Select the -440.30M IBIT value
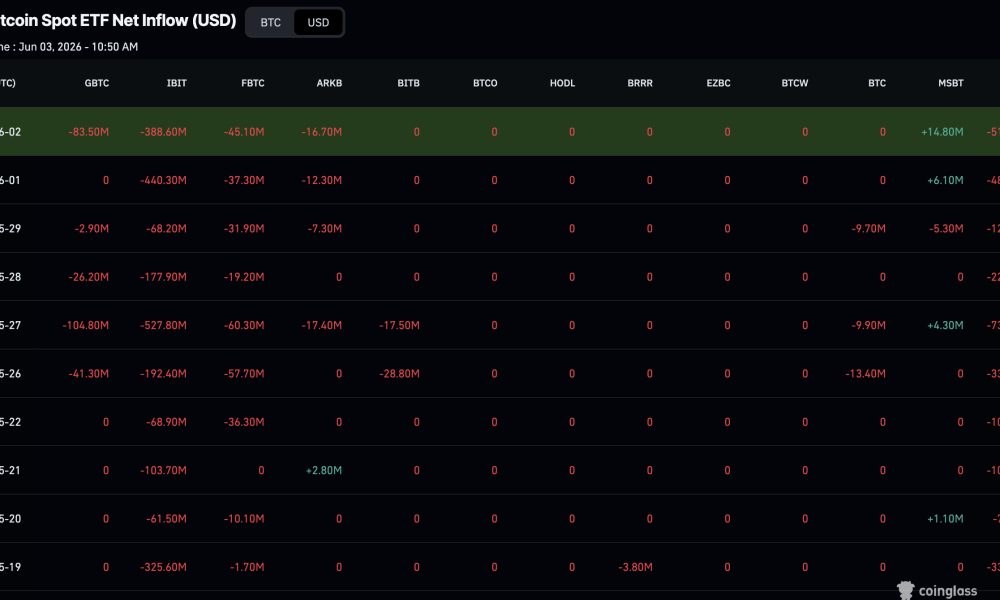 pyautogui.click(x=163, y=180)
